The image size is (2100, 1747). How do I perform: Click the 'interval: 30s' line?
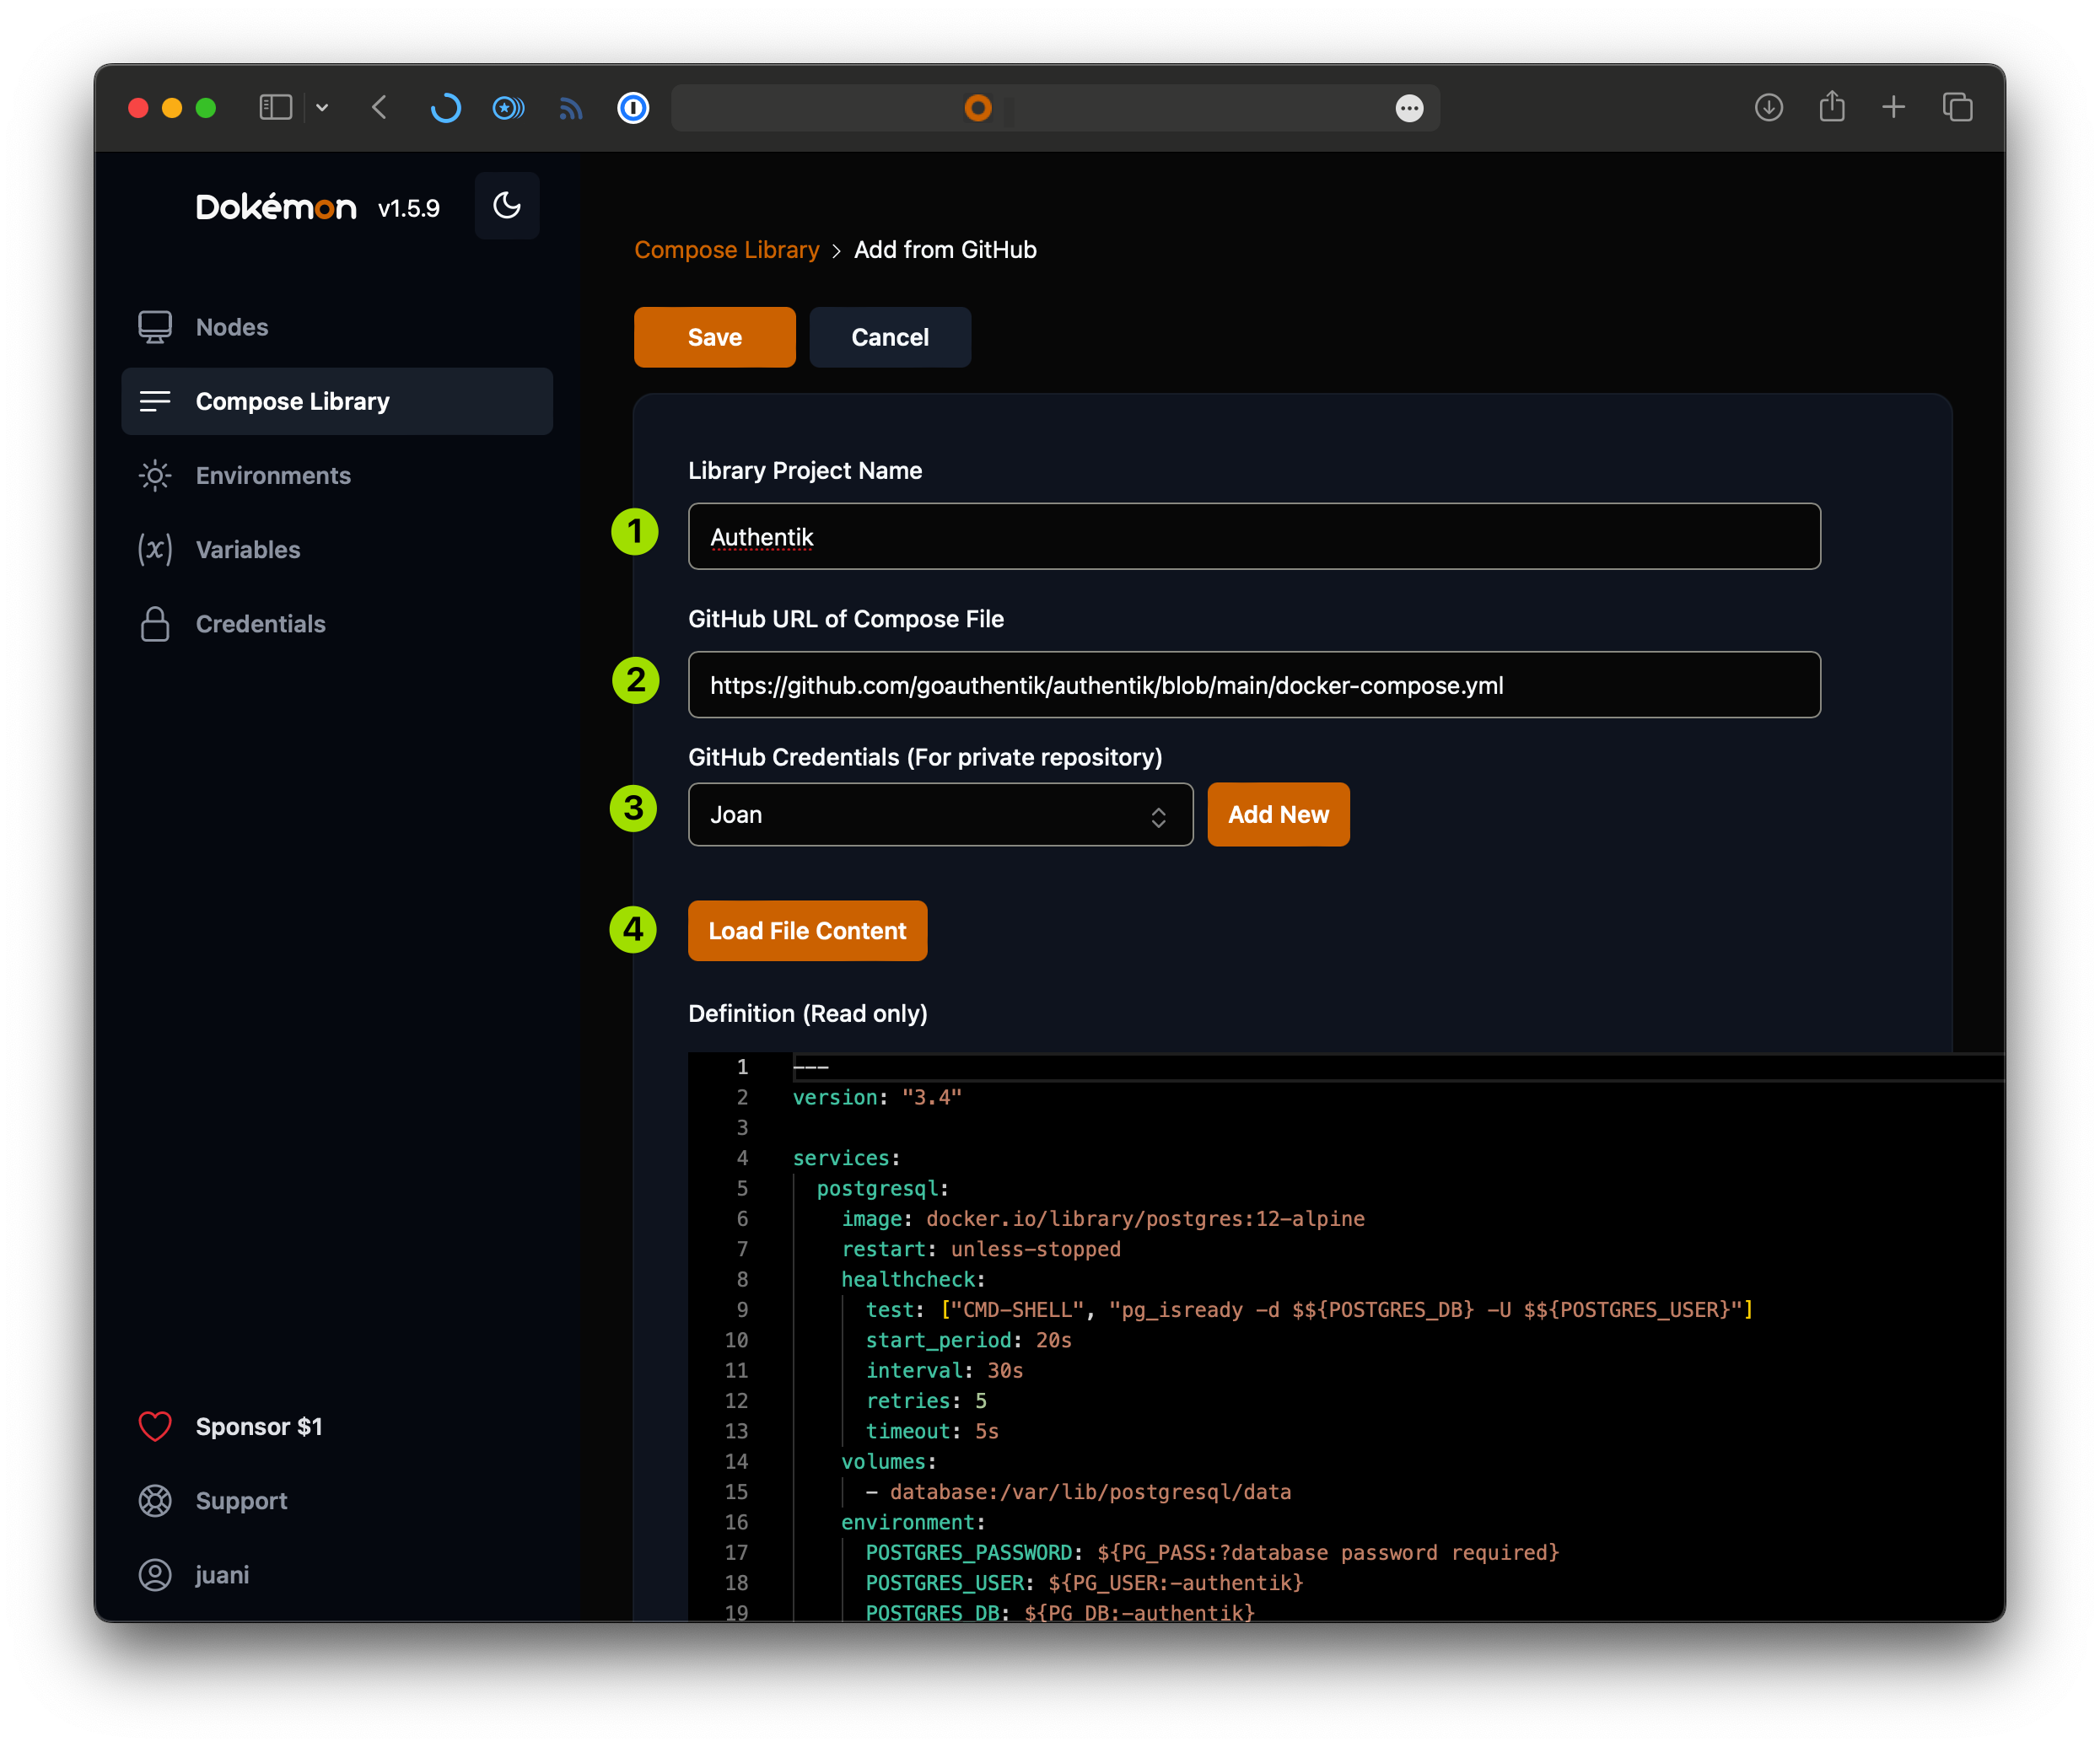coord(944,1370)
